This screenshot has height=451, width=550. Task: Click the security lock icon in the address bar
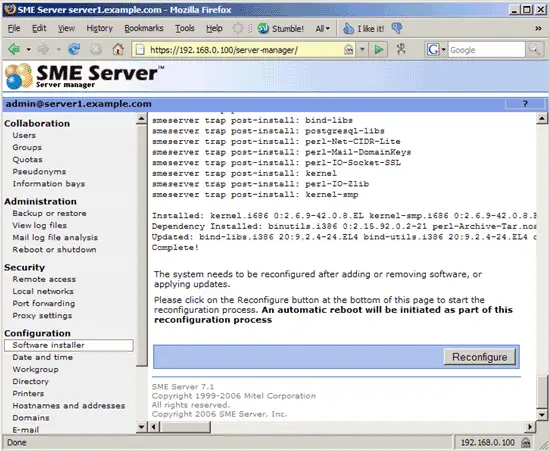point(349,50)
